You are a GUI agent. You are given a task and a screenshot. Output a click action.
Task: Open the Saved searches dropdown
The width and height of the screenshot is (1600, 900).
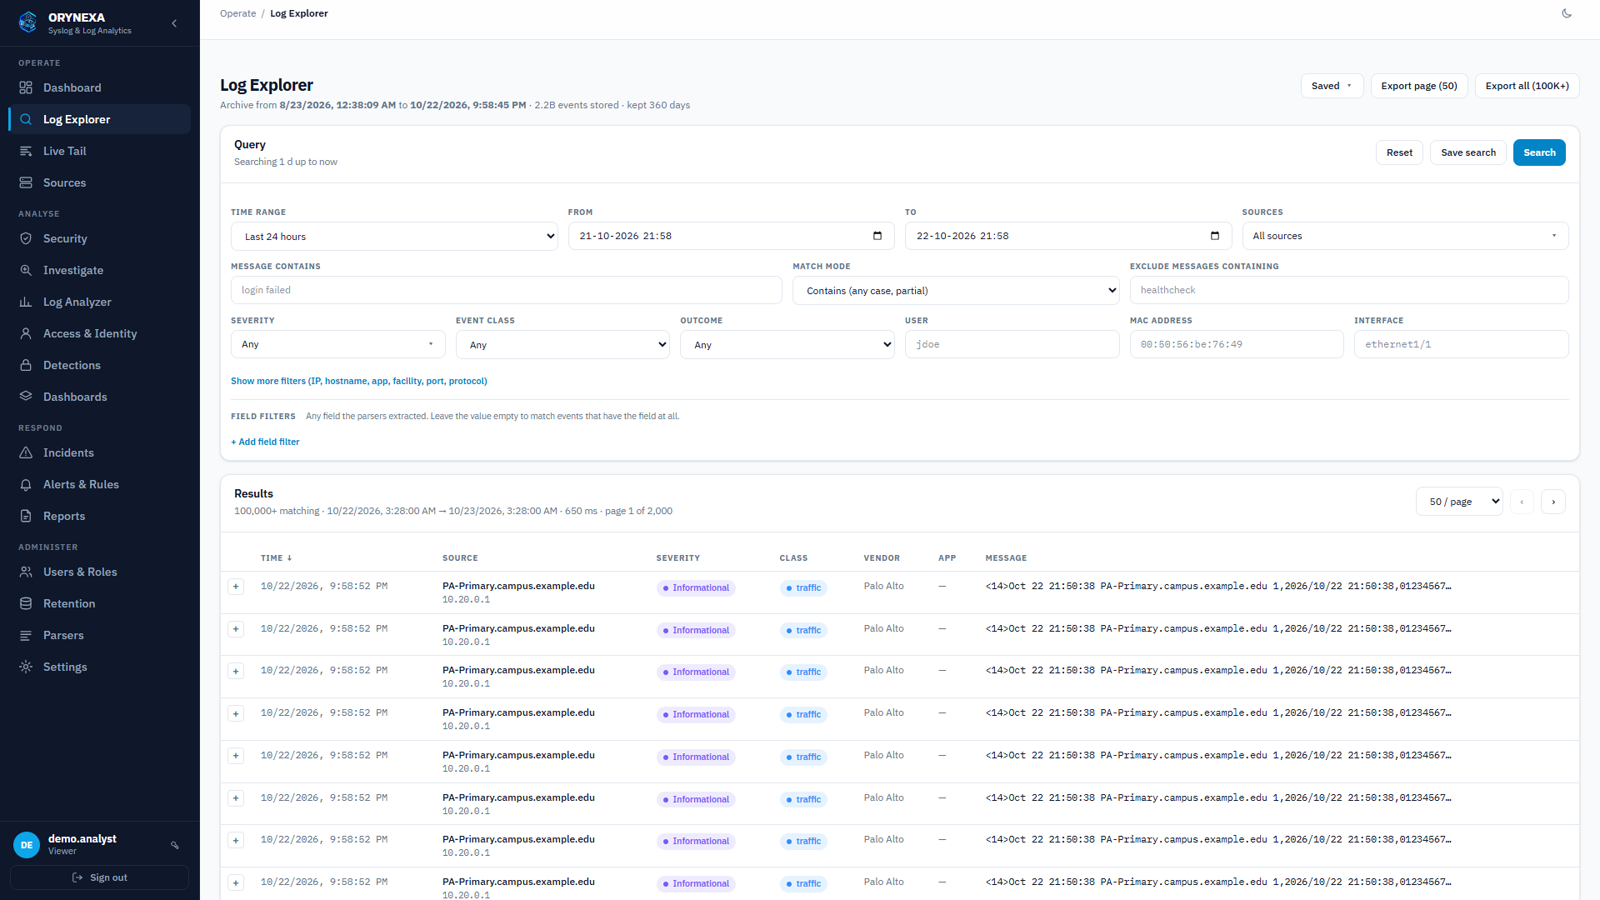coord(1332,86)
